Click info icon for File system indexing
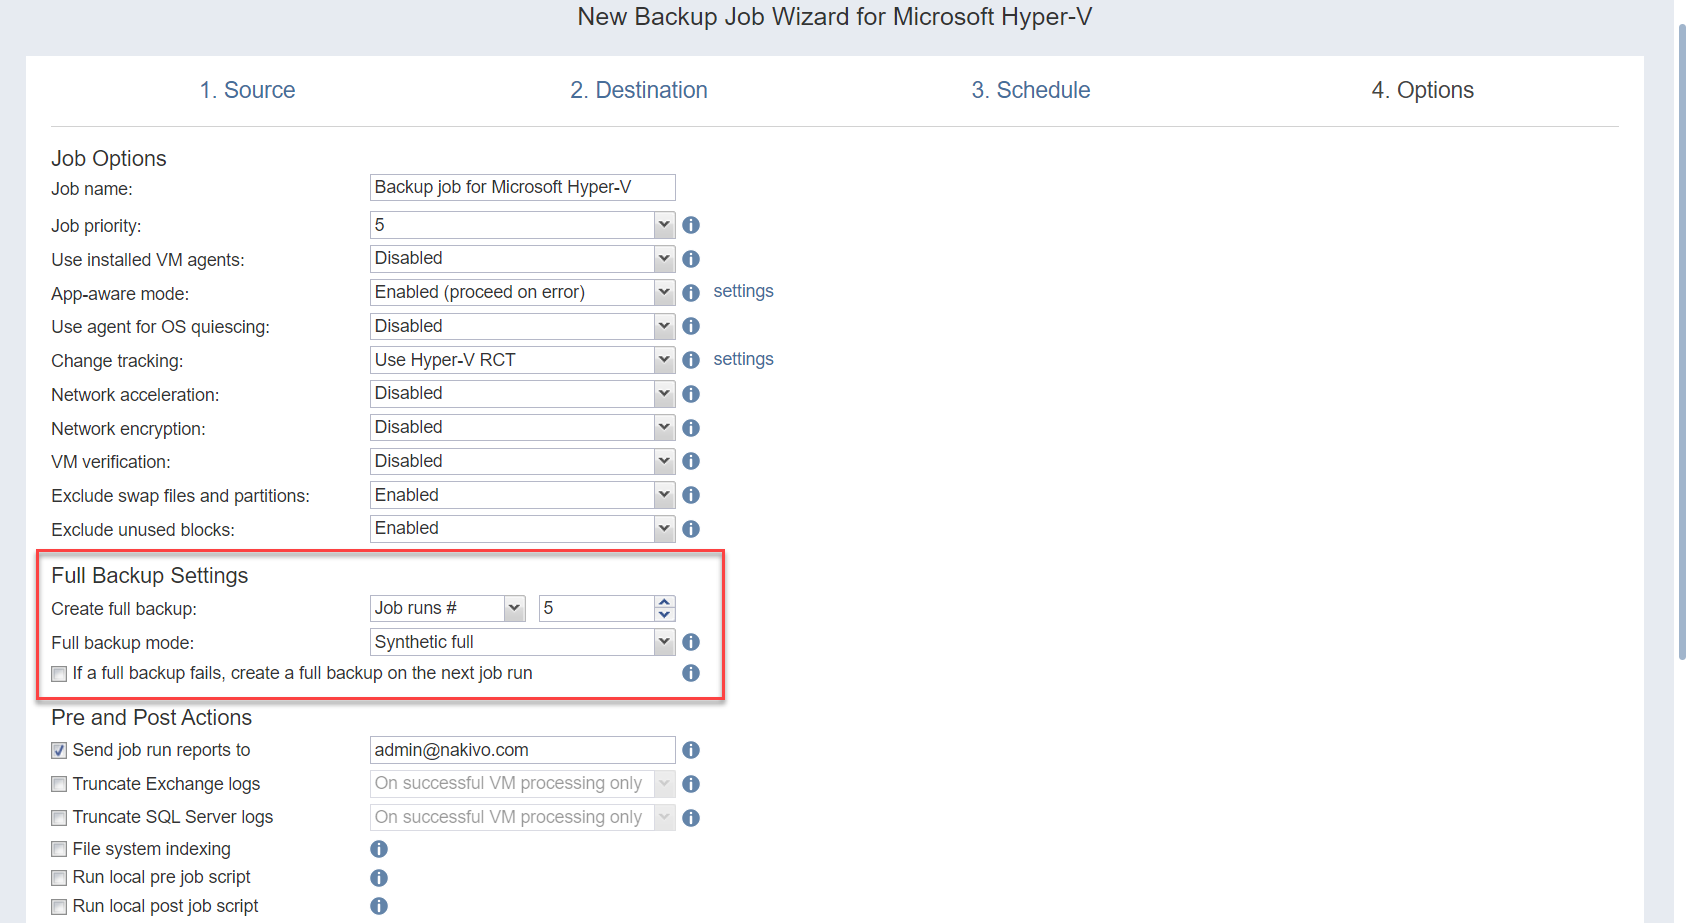This screenshot has height=923, width=1691. pos(378,849)
